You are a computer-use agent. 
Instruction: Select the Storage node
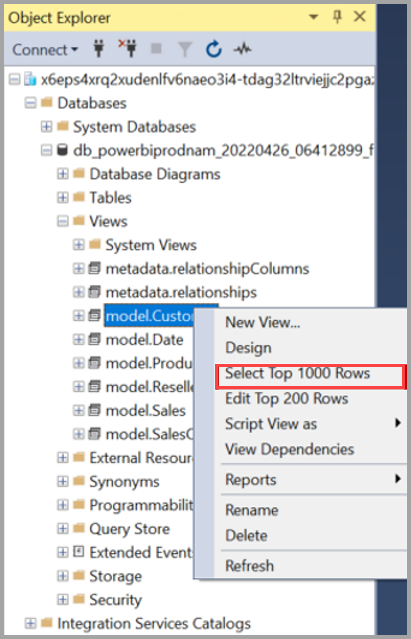[x=115, y=576]
